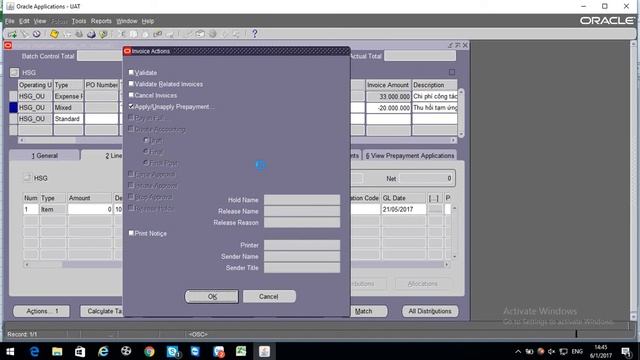Click the Sender Title field
640x360 pixels.
pos(302,268)
